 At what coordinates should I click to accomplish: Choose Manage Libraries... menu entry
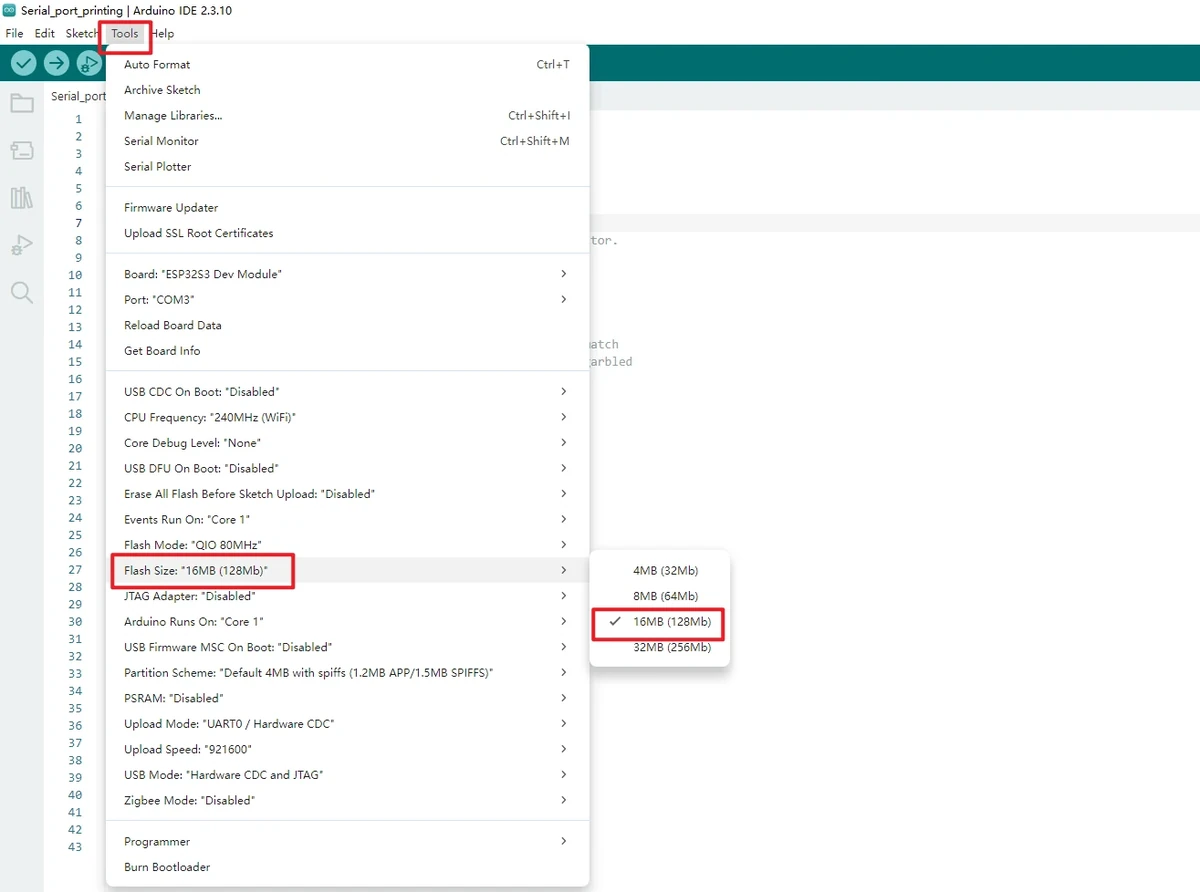click(348, 116)
